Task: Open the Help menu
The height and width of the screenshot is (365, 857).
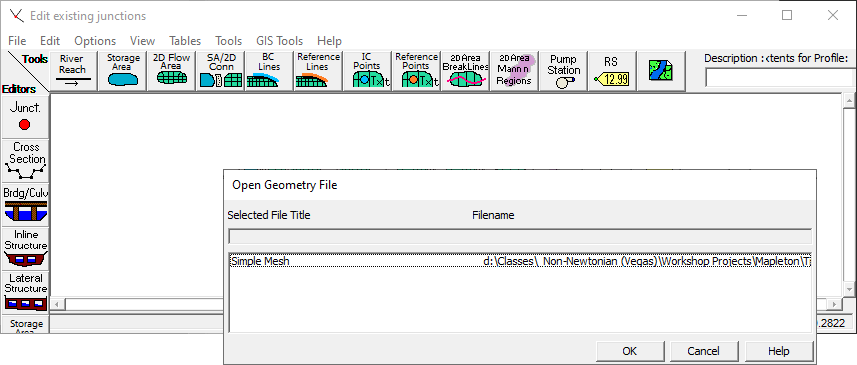Action: click(x=329, y=40)
